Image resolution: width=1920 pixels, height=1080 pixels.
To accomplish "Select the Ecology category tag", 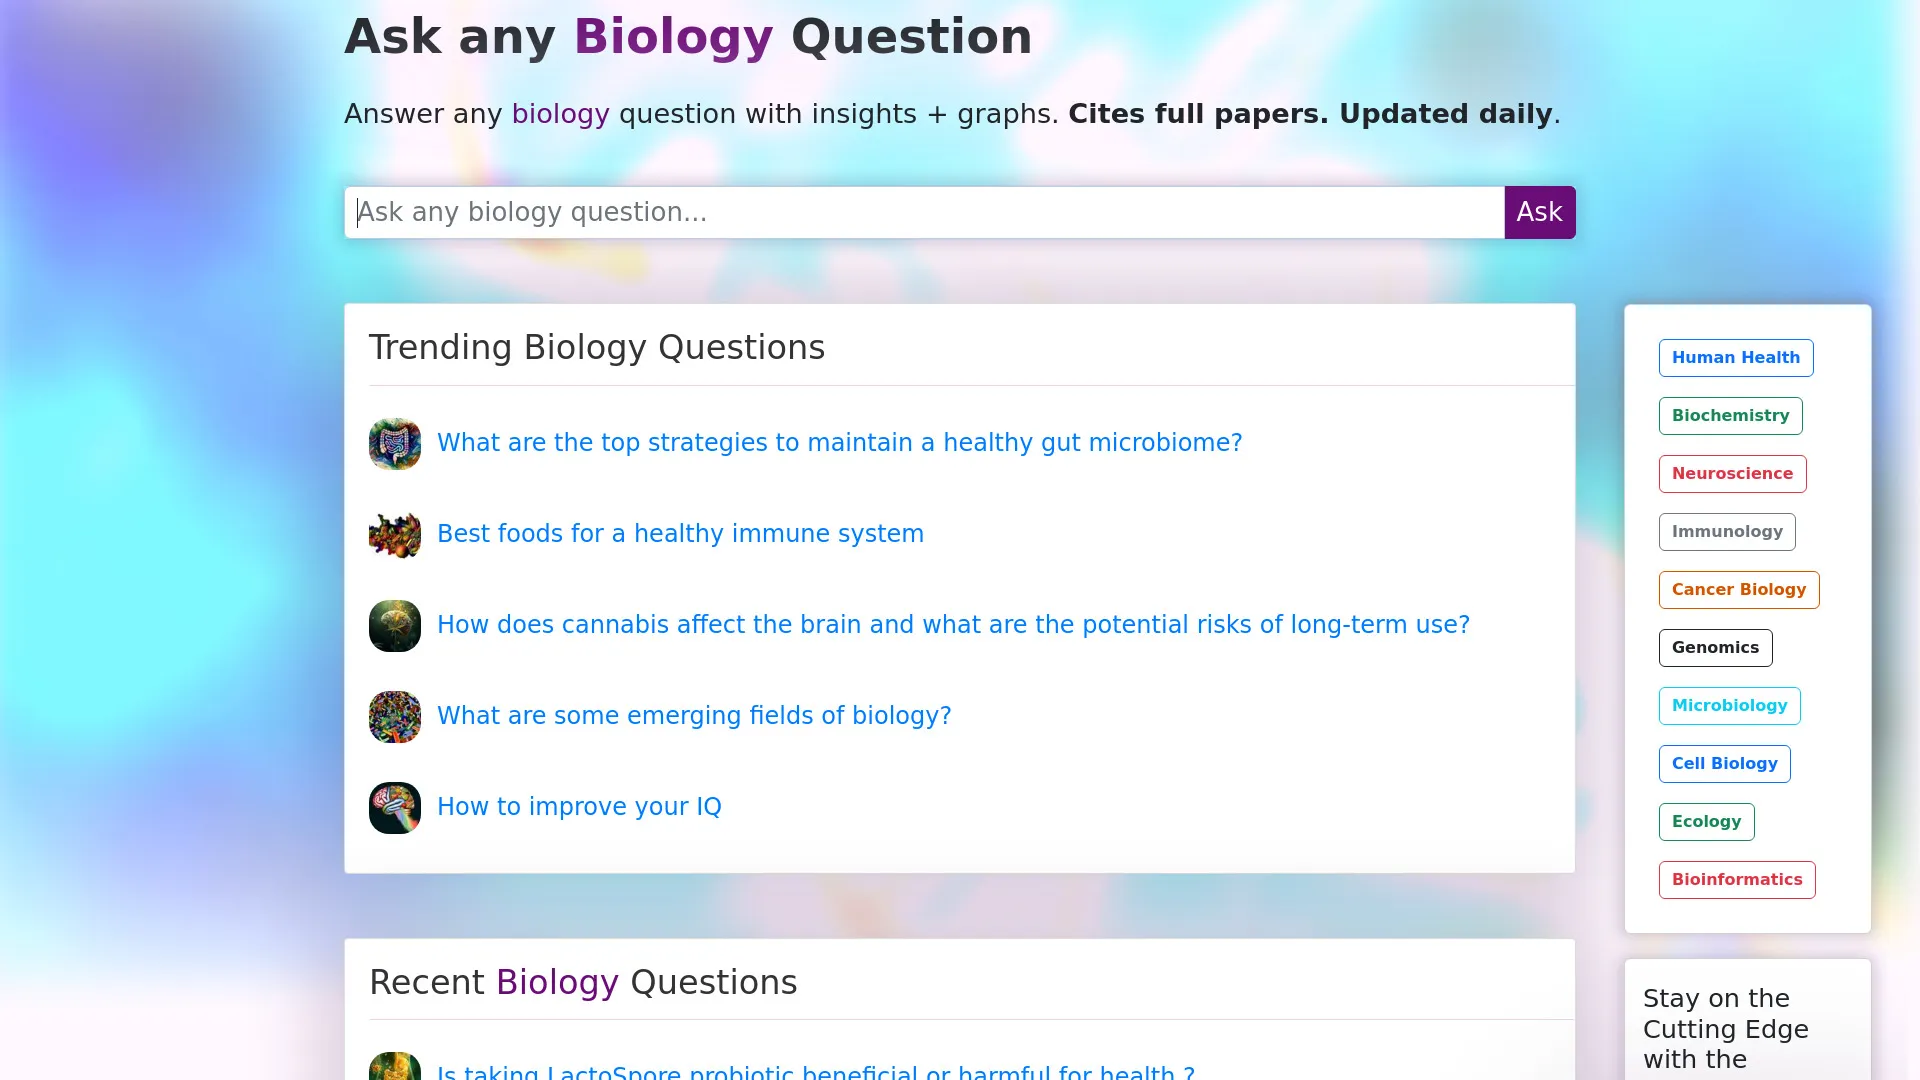I will 1706,821.
